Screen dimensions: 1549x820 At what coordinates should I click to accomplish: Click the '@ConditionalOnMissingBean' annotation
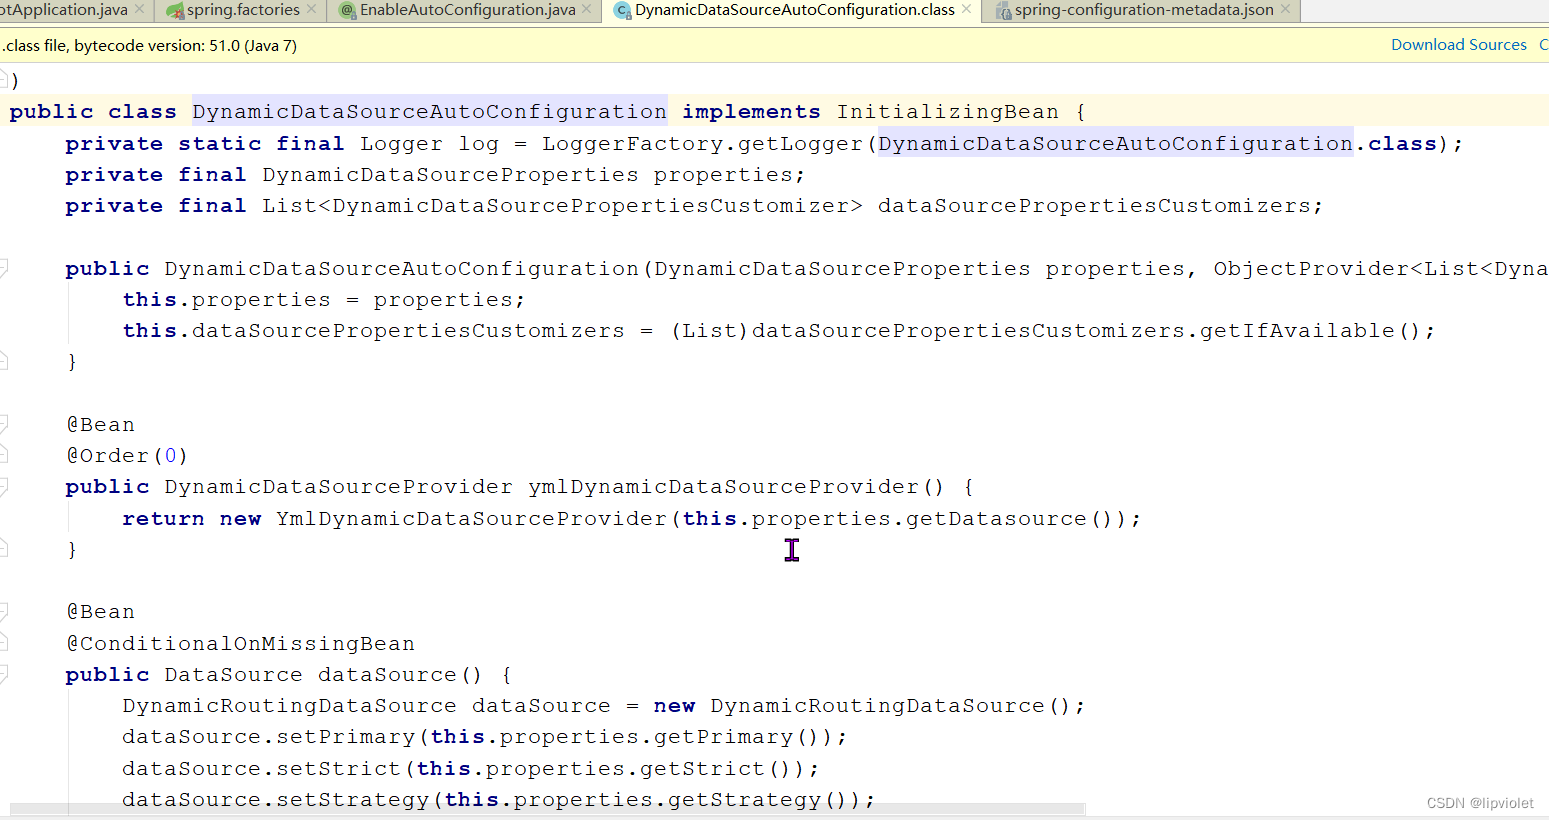coord(240,644)
